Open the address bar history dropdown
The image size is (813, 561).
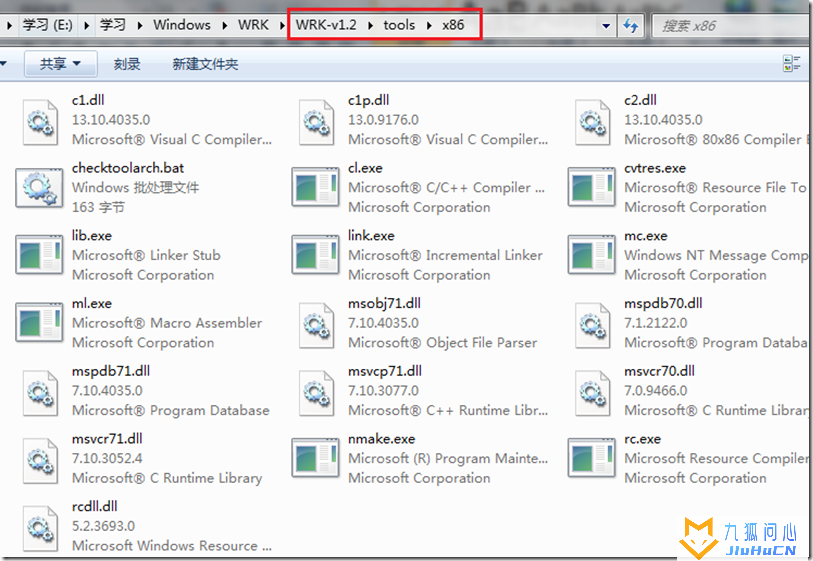(x=606, y=25)
